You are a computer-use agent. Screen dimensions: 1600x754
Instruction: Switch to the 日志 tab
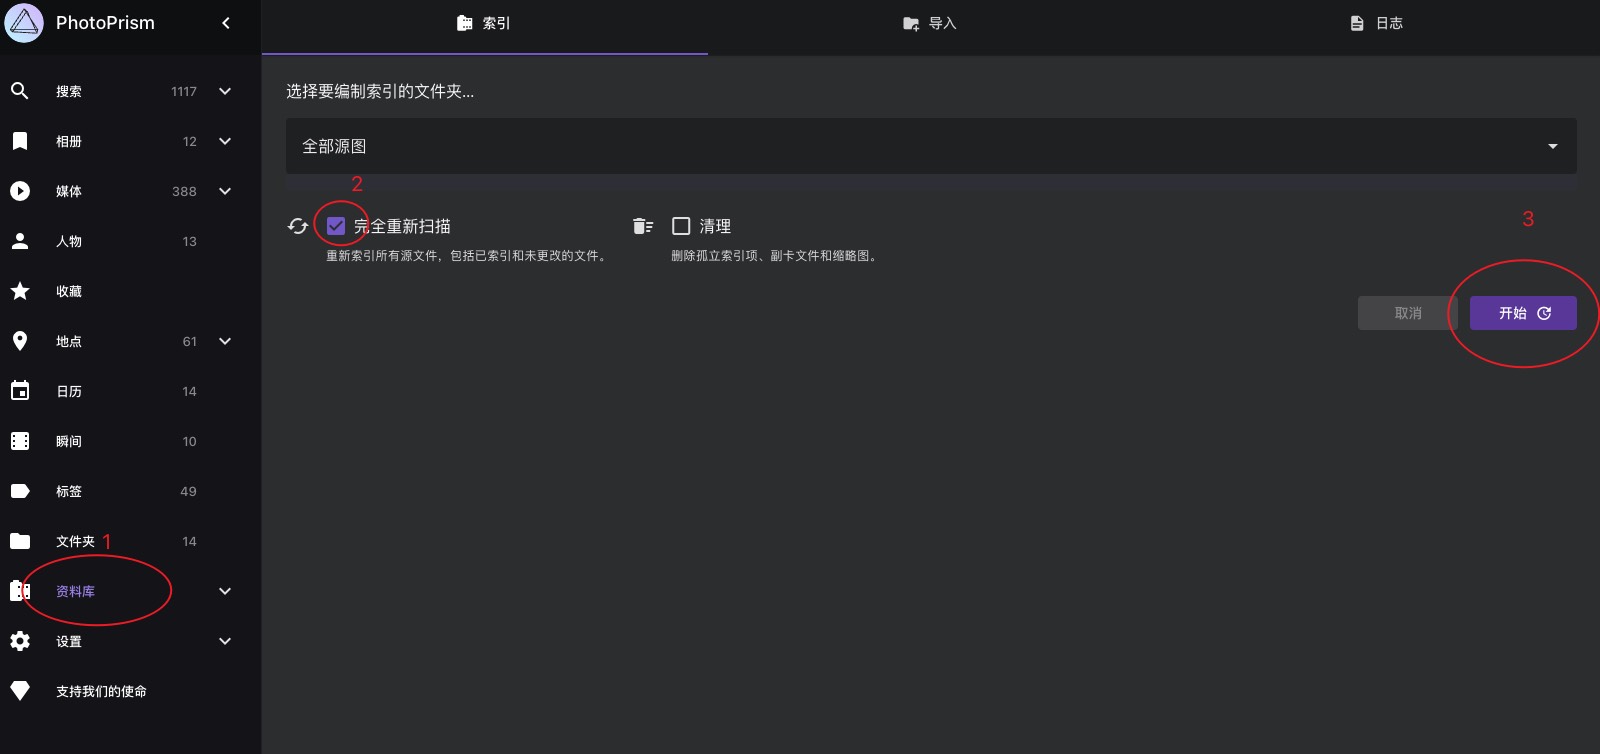(x=1377, y=27)
